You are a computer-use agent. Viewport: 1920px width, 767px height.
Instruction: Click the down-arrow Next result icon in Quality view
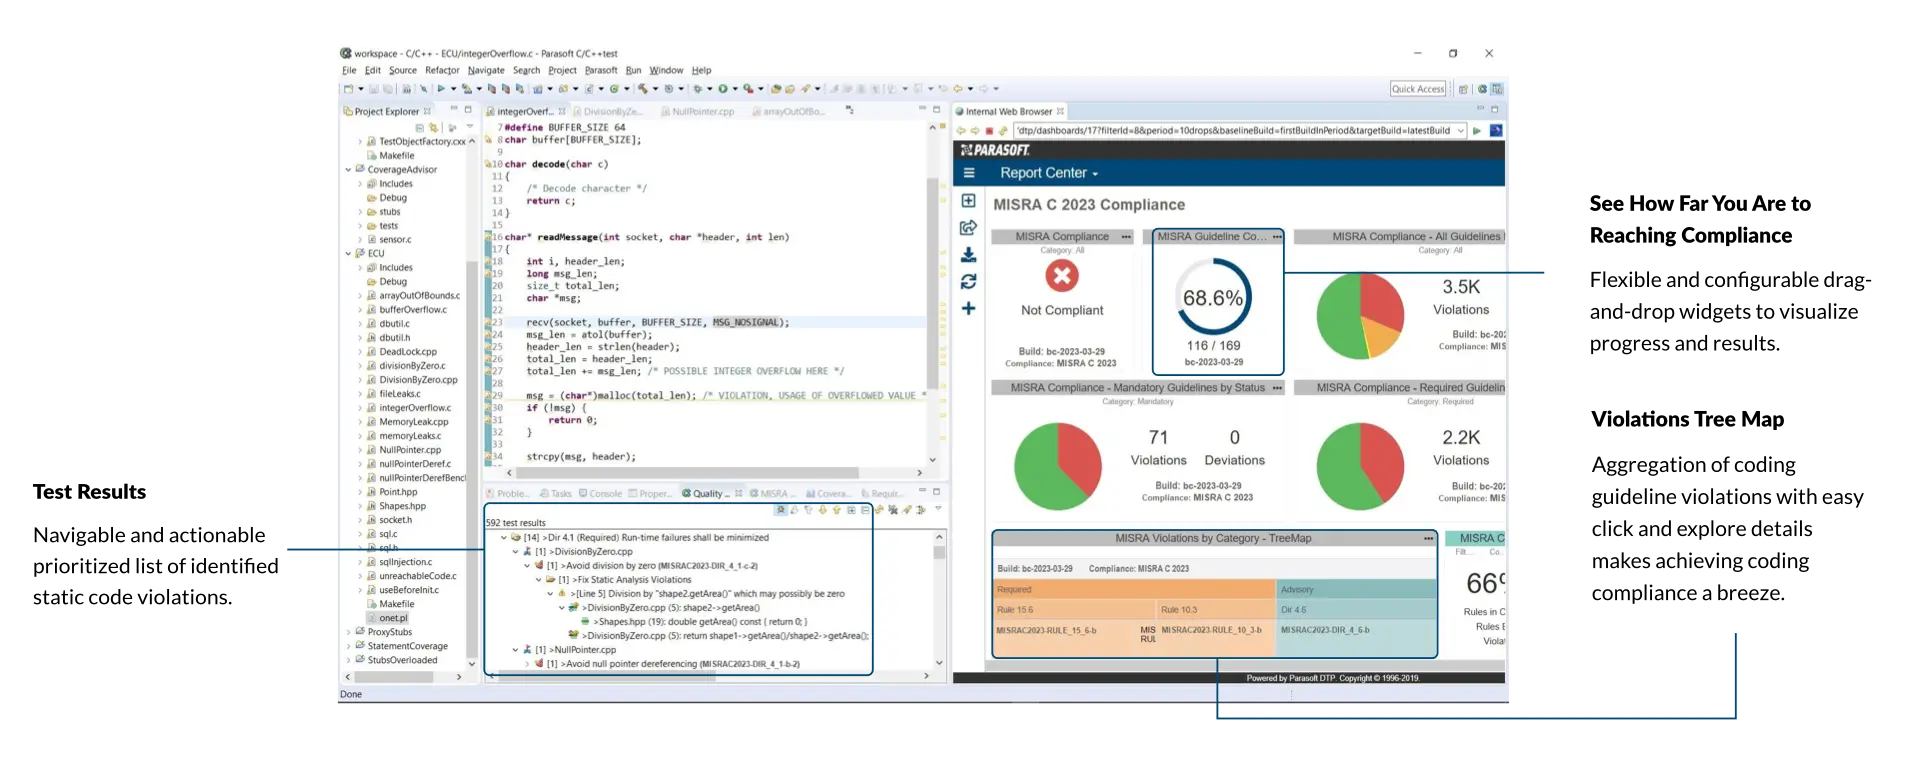coord(822,510)
